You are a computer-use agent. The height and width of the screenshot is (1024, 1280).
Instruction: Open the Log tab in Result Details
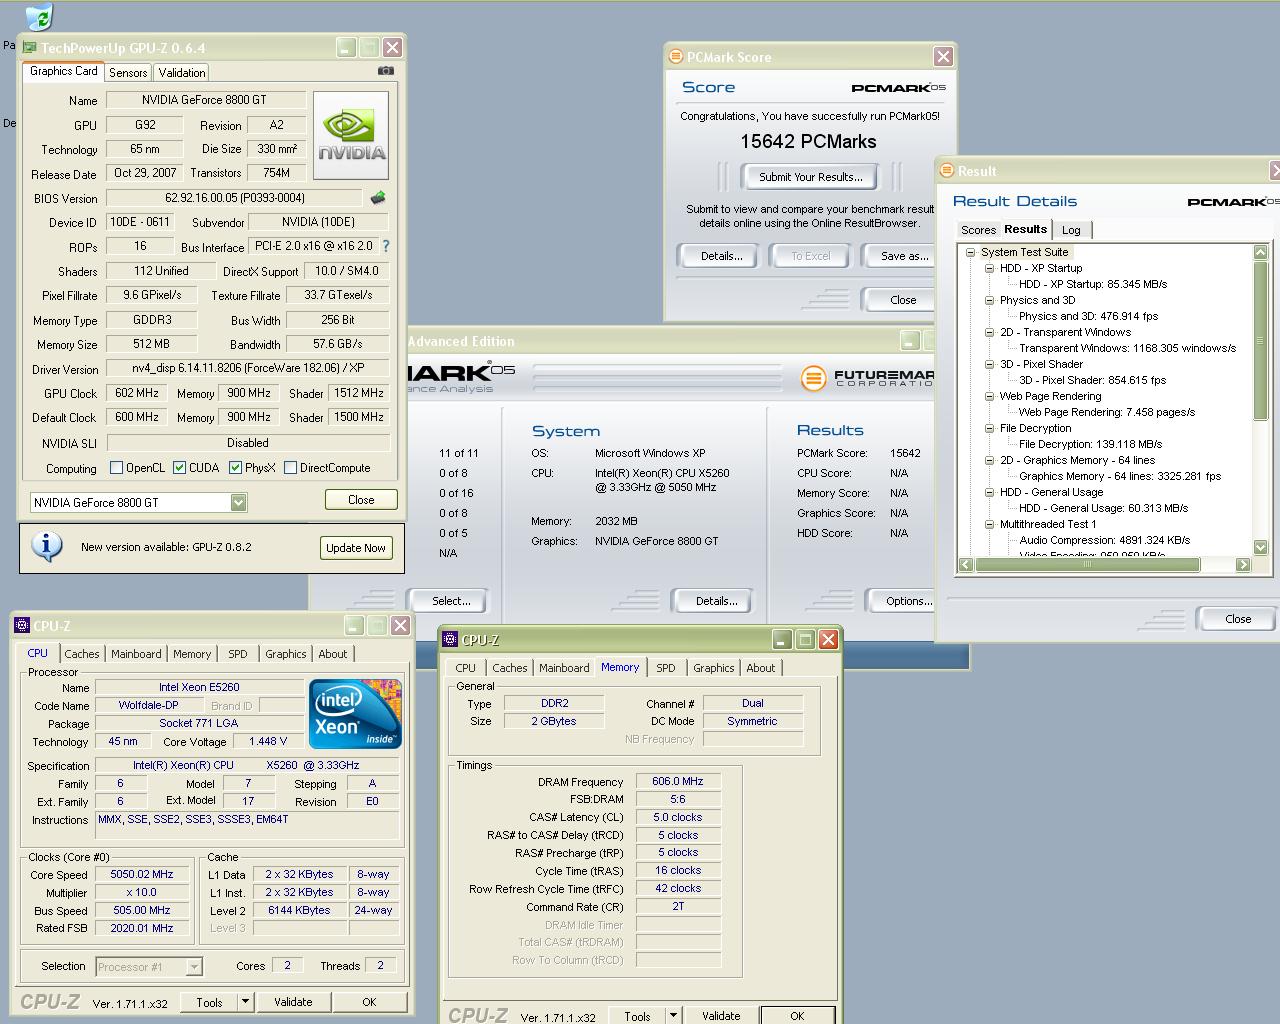click(x=1071, y=230)
